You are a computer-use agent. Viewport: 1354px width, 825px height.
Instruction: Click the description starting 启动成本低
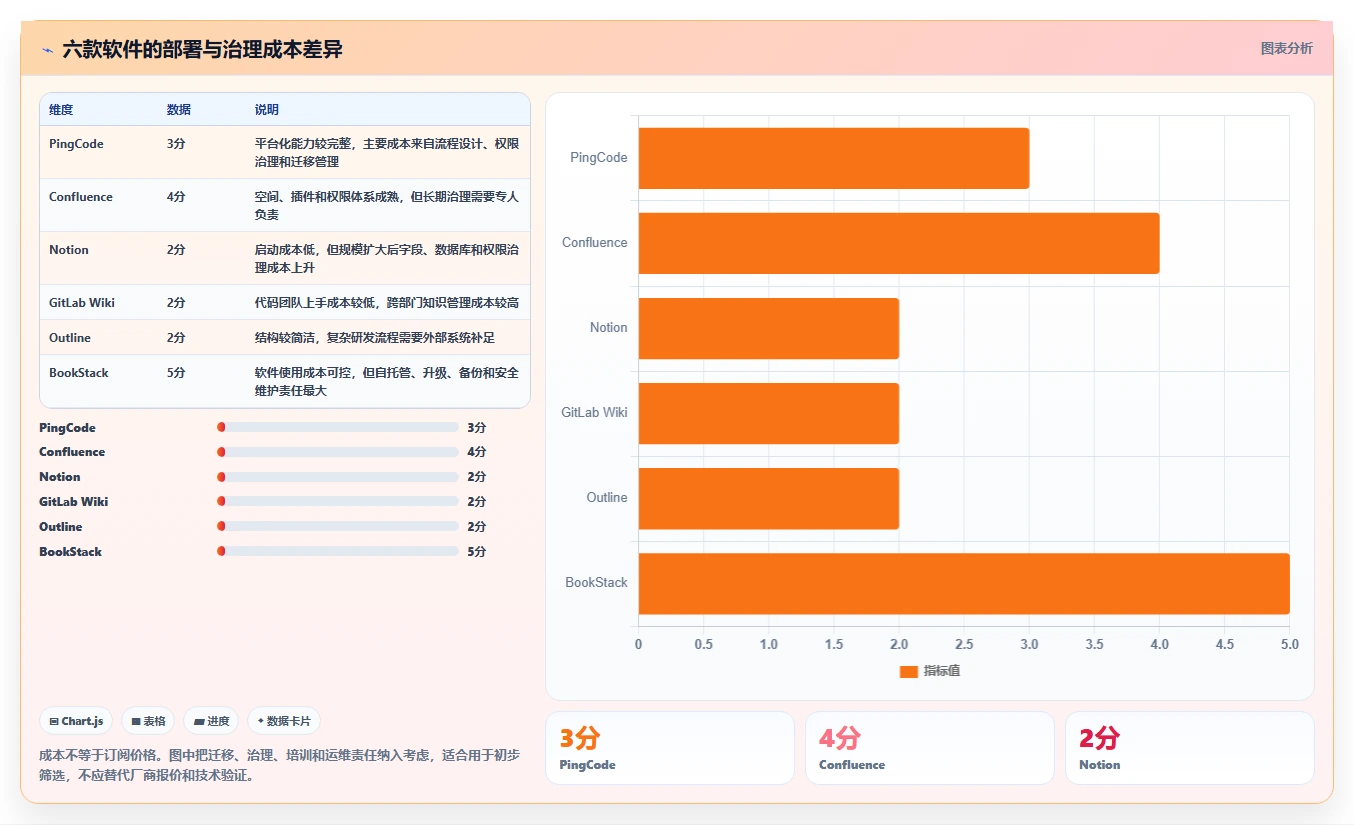click(x=387, y=259)
